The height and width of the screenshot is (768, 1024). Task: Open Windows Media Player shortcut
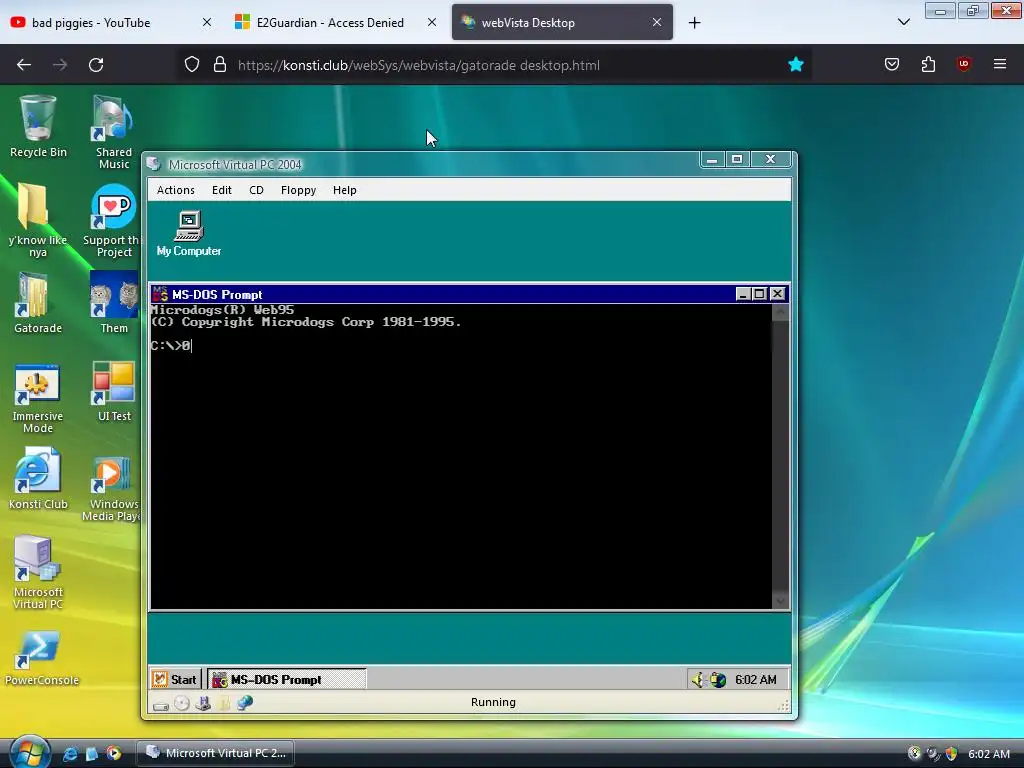pos(112,490)
